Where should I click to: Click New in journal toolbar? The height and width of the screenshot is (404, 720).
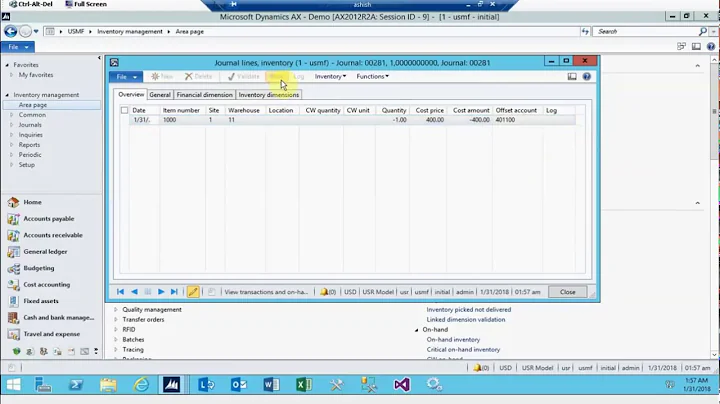(x=162, y=77)
